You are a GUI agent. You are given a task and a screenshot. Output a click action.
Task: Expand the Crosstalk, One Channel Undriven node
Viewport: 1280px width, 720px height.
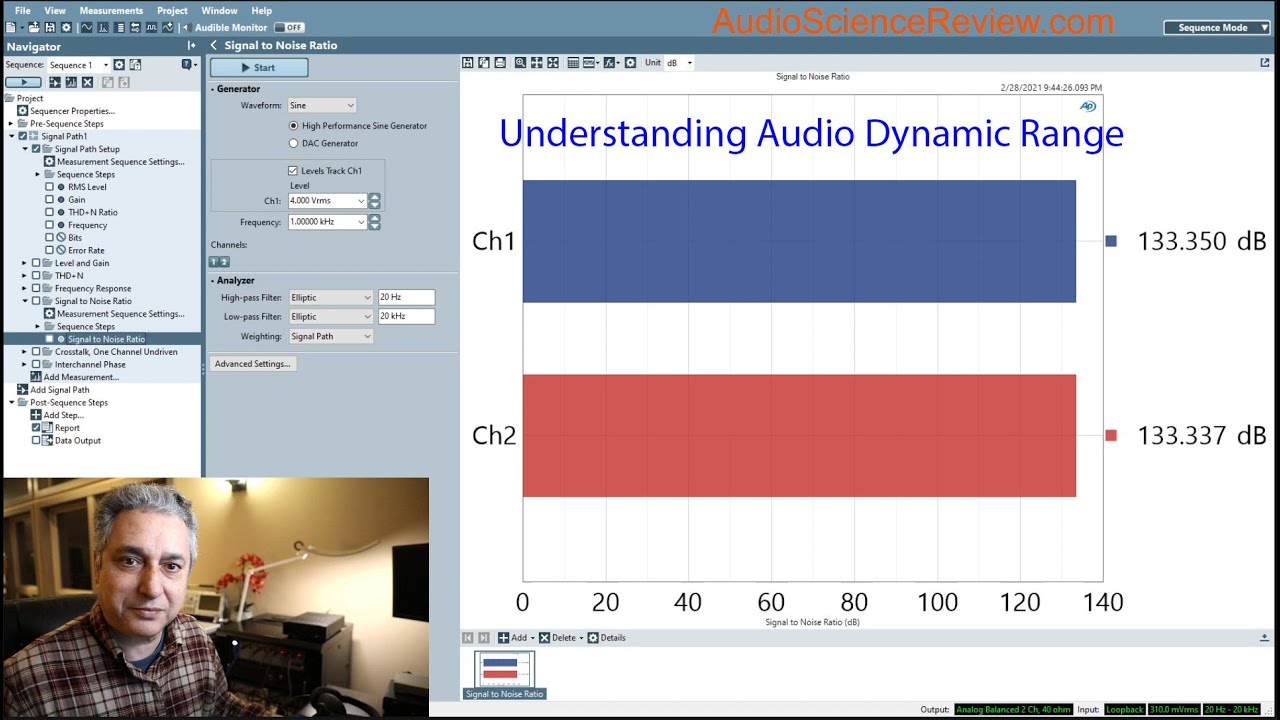[24, 352]
